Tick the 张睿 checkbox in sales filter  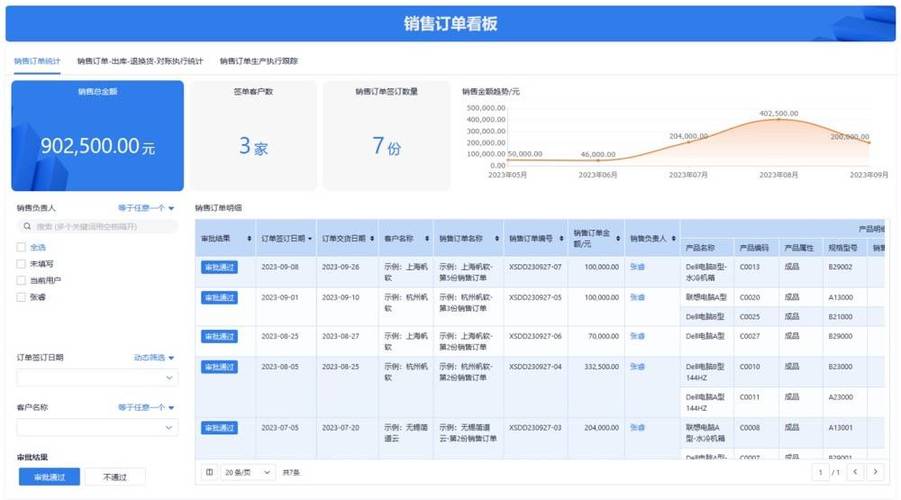(21, 297)
